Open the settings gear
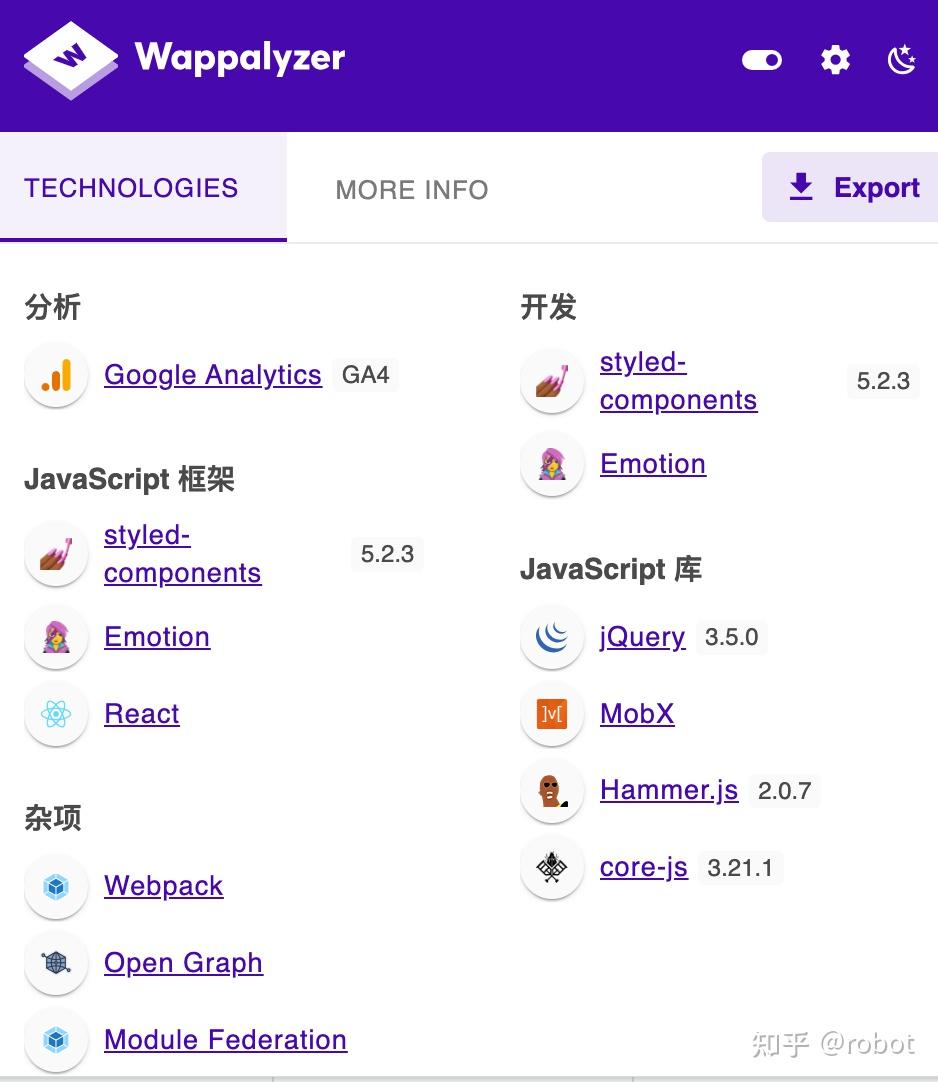Screen dimensions: 938x1082 pos(835,60)
